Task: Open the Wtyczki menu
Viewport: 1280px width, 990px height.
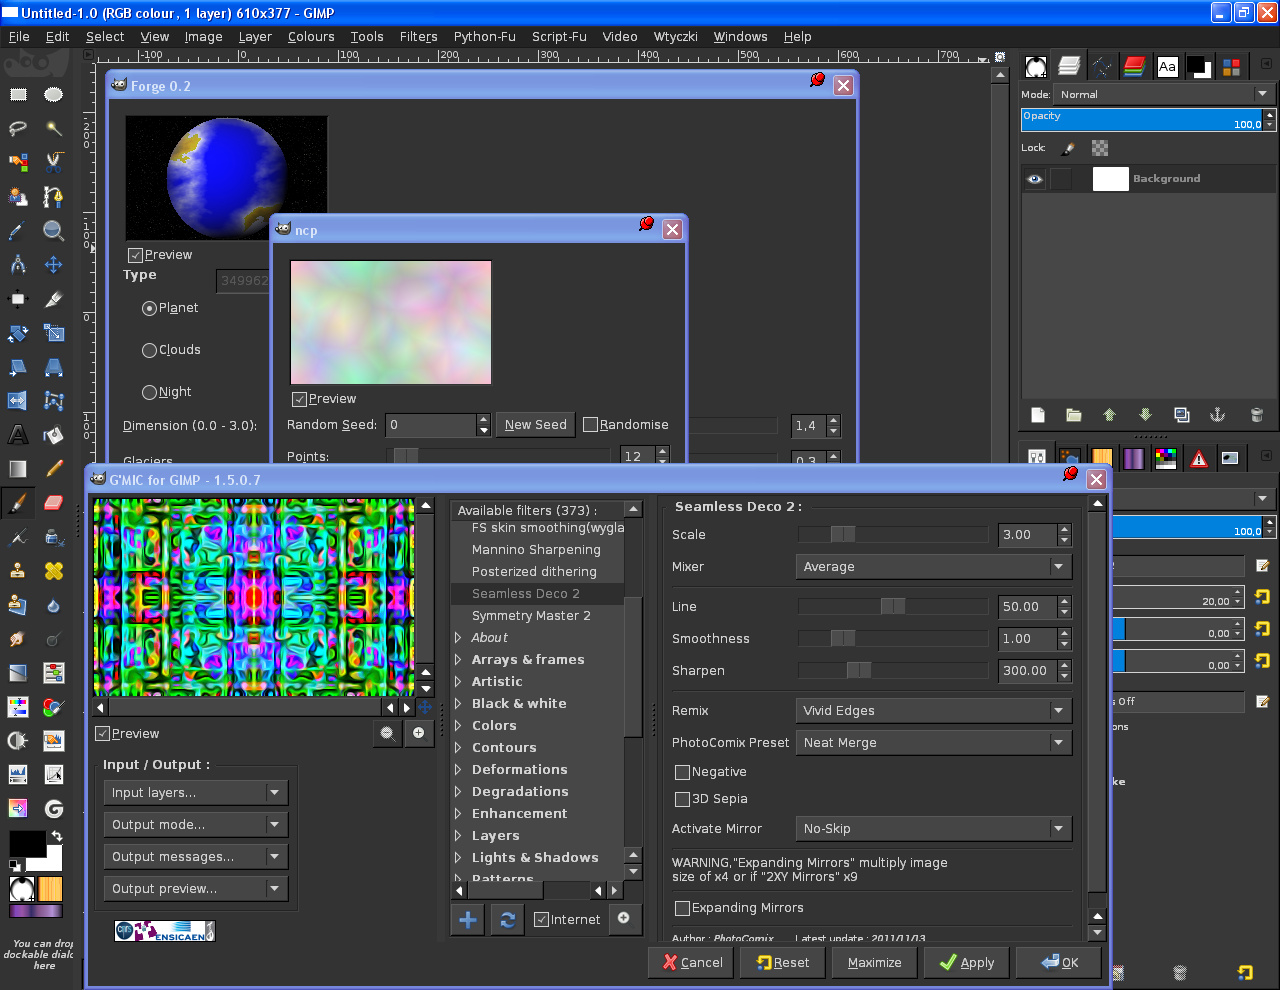Action: tap(675, 36)
